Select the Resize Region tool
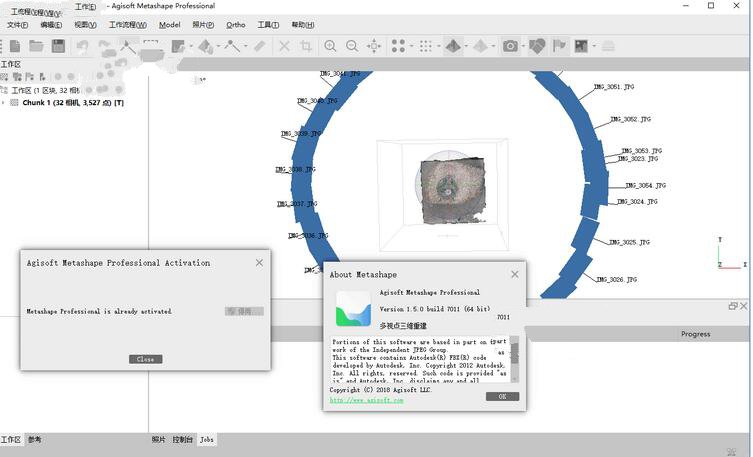Image resolution: width=753 pixels, height=457 pixels. (x=178, y=46)
